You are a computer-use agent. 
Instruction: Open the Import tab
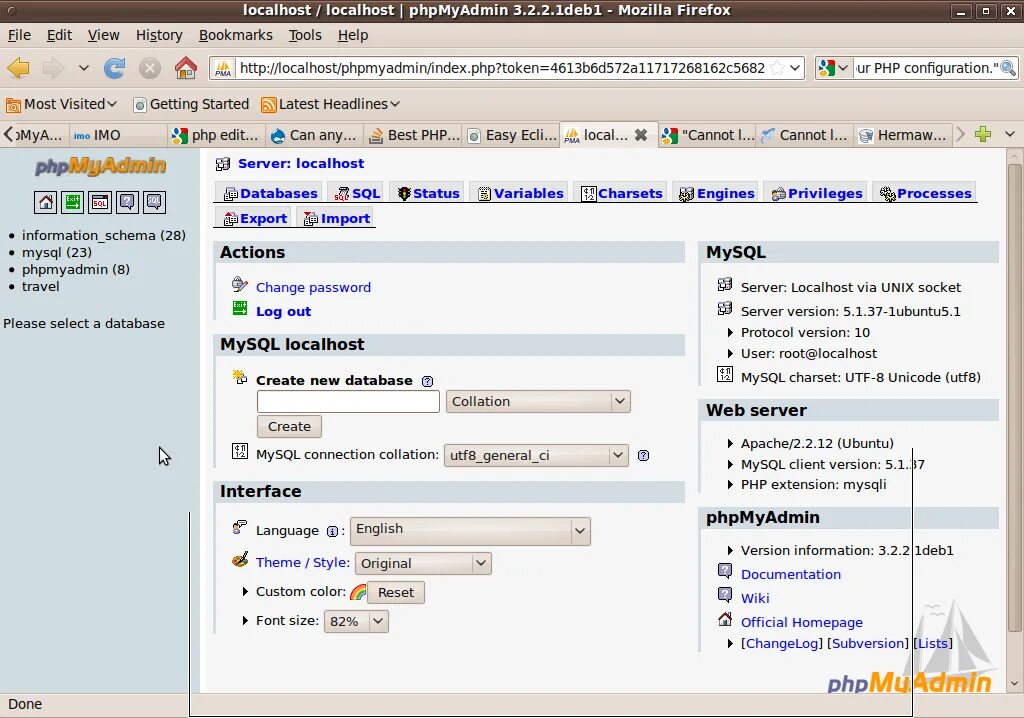(x=337, y=219)
